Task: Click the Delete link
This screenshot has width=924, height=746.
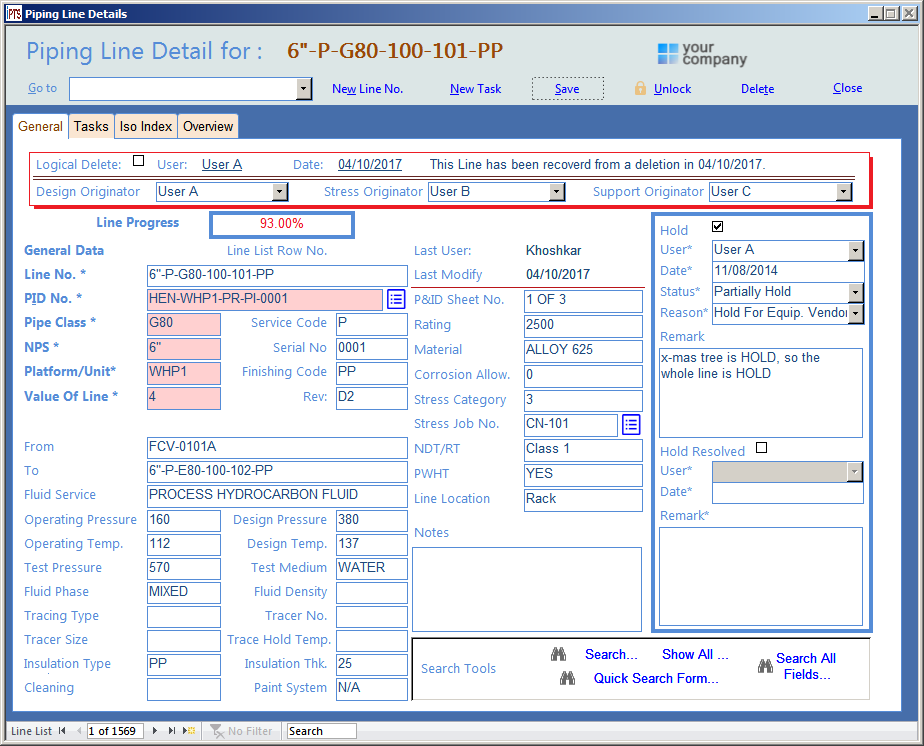Action: tap(757, 89)
